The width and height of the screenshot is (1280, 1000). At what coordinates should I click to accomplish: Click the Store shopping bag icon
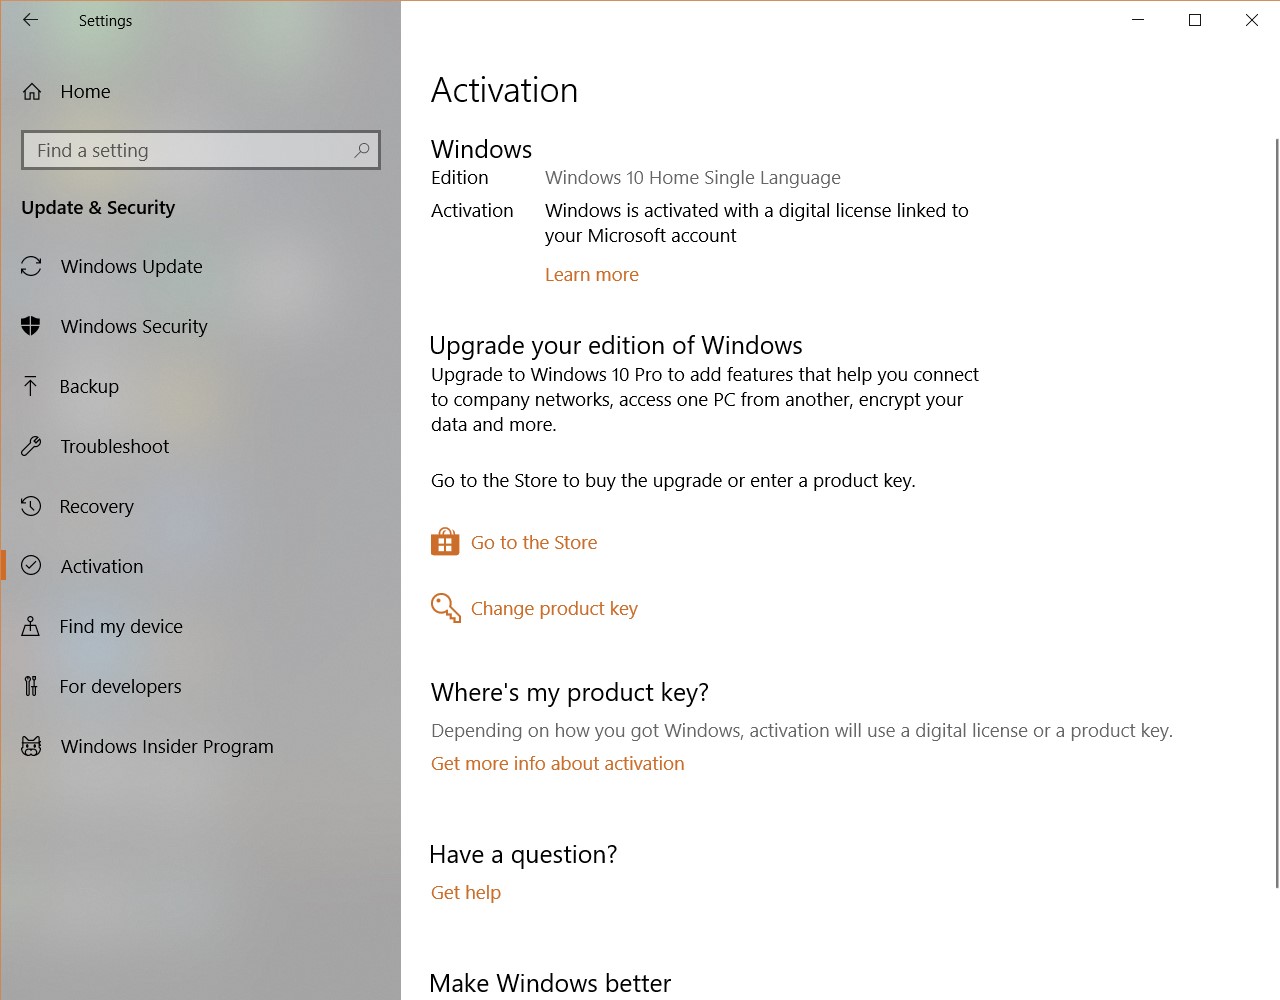click(445, 542)
